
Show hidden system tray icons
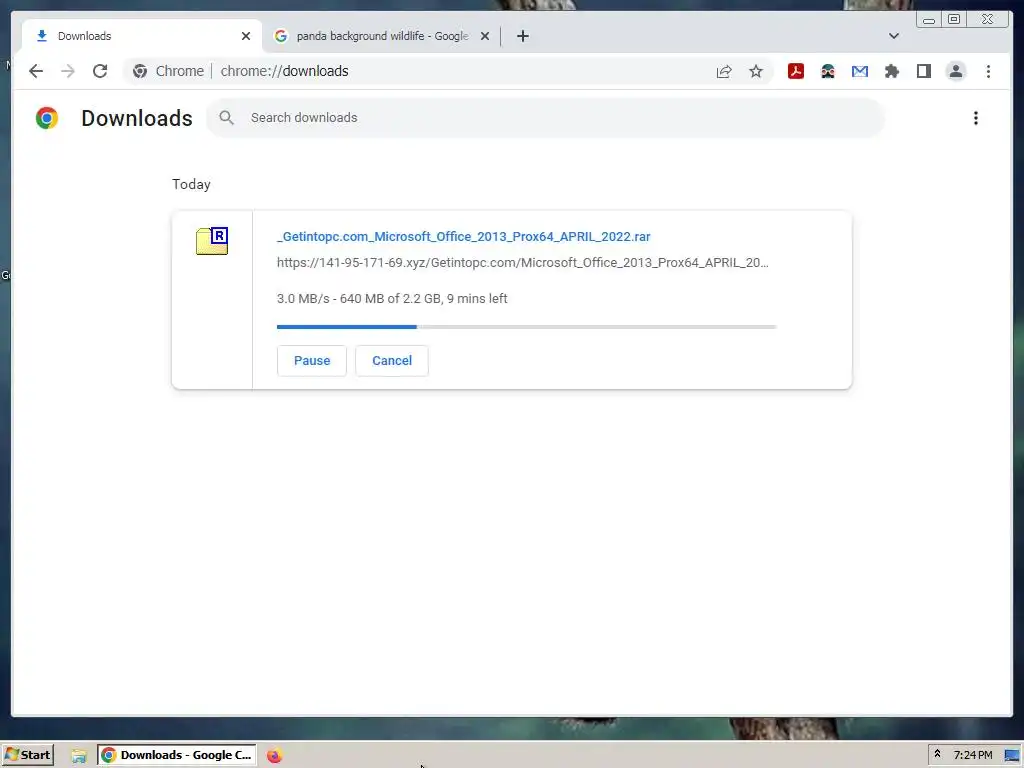[x=937, y=754]
